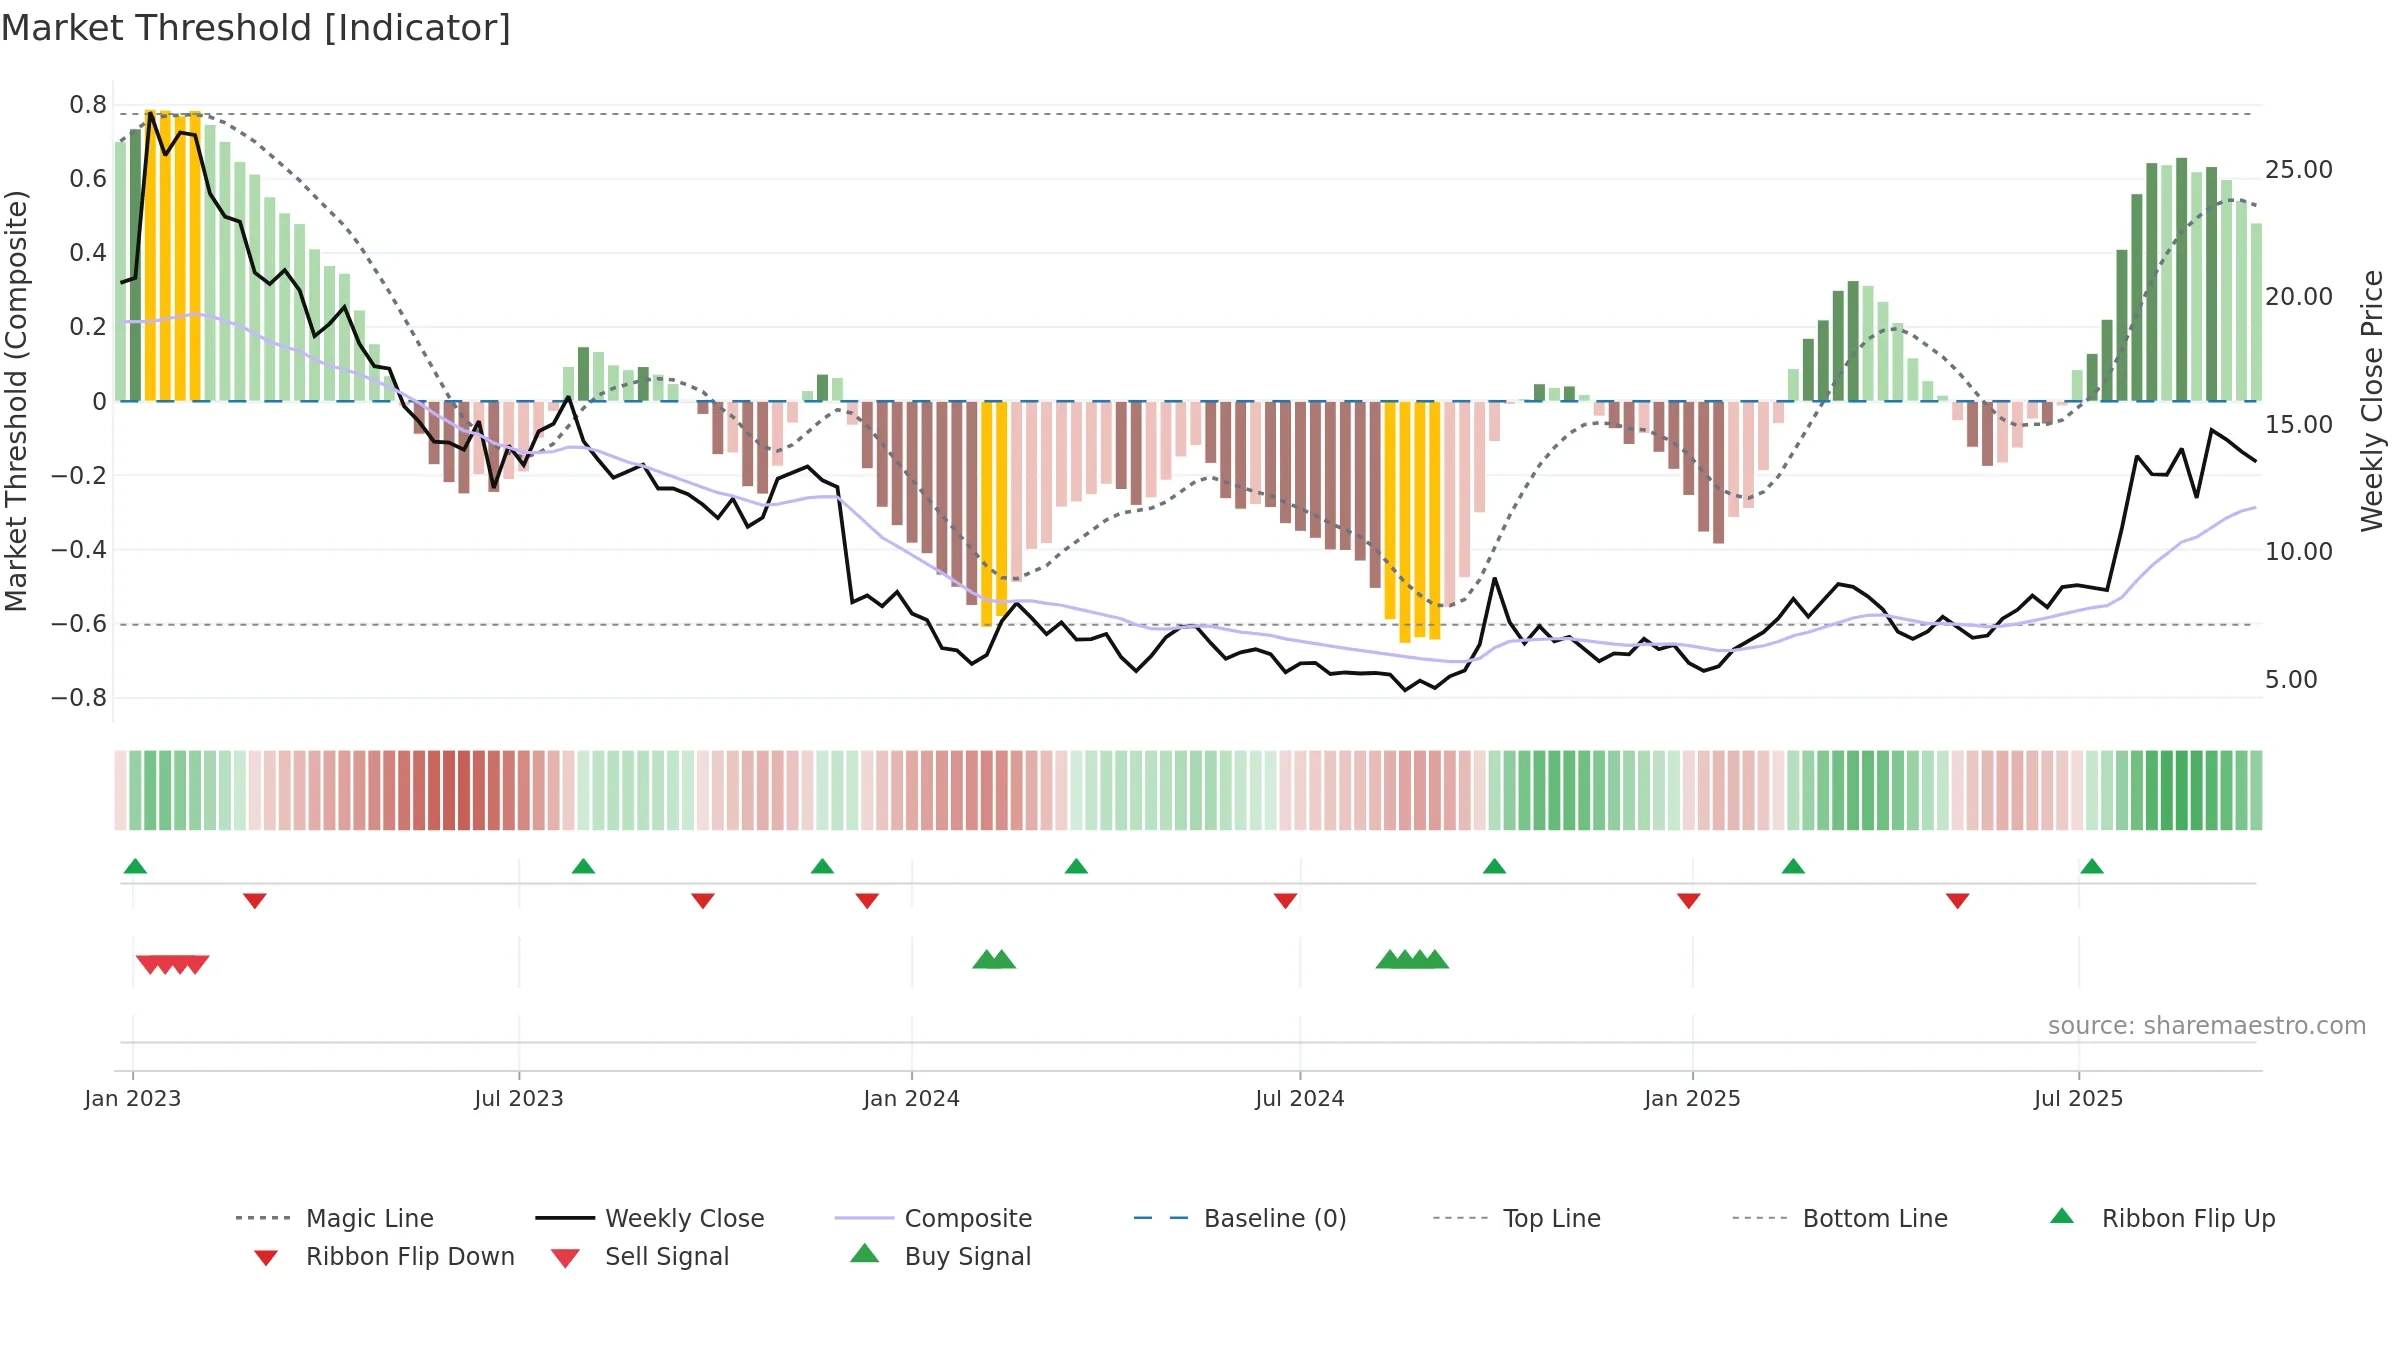The image size is (2400, 1350).
Task: Toggle the Top Line legend entry
Action: coord(1516,1218)
